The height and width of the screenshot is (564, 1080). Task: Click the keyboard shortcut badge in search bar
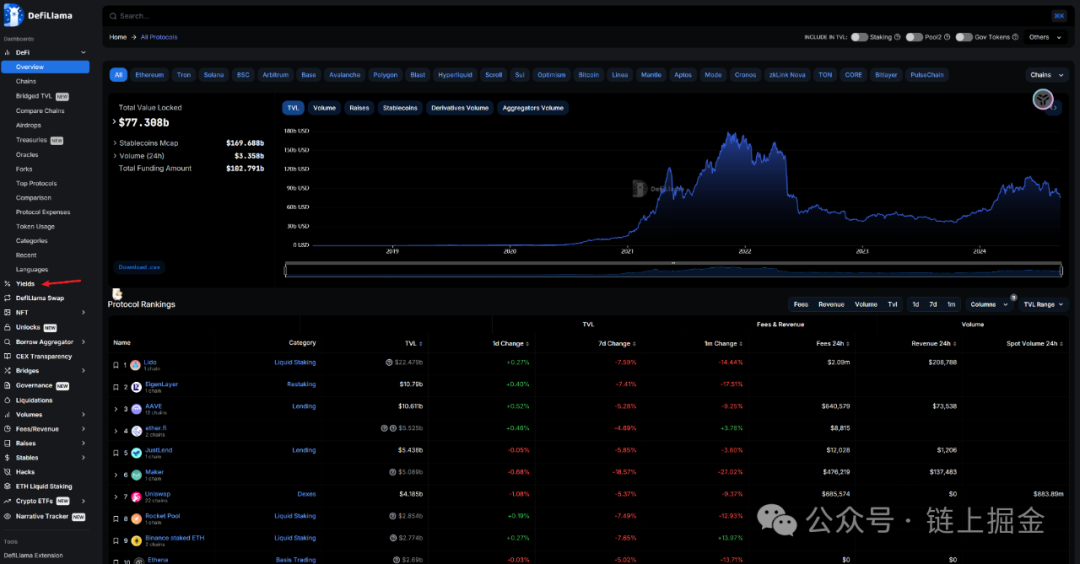(x=1059, y=16)
